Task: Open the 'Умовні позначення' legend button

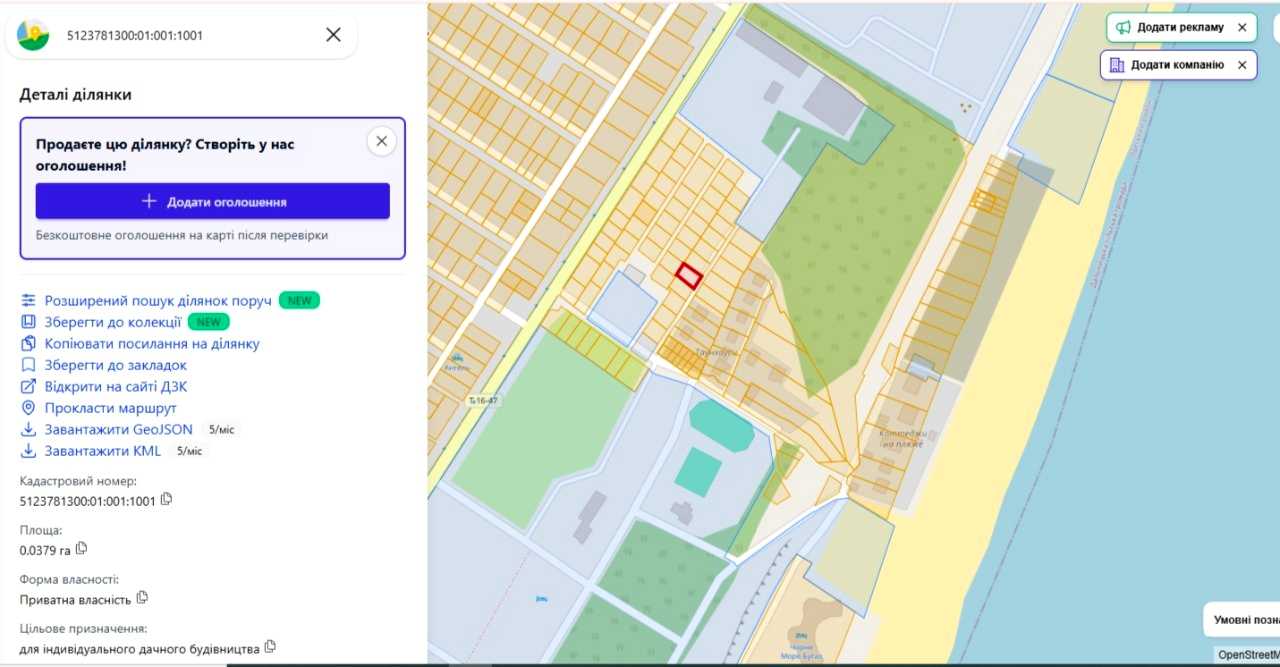Action: (x=1242, y=619)
